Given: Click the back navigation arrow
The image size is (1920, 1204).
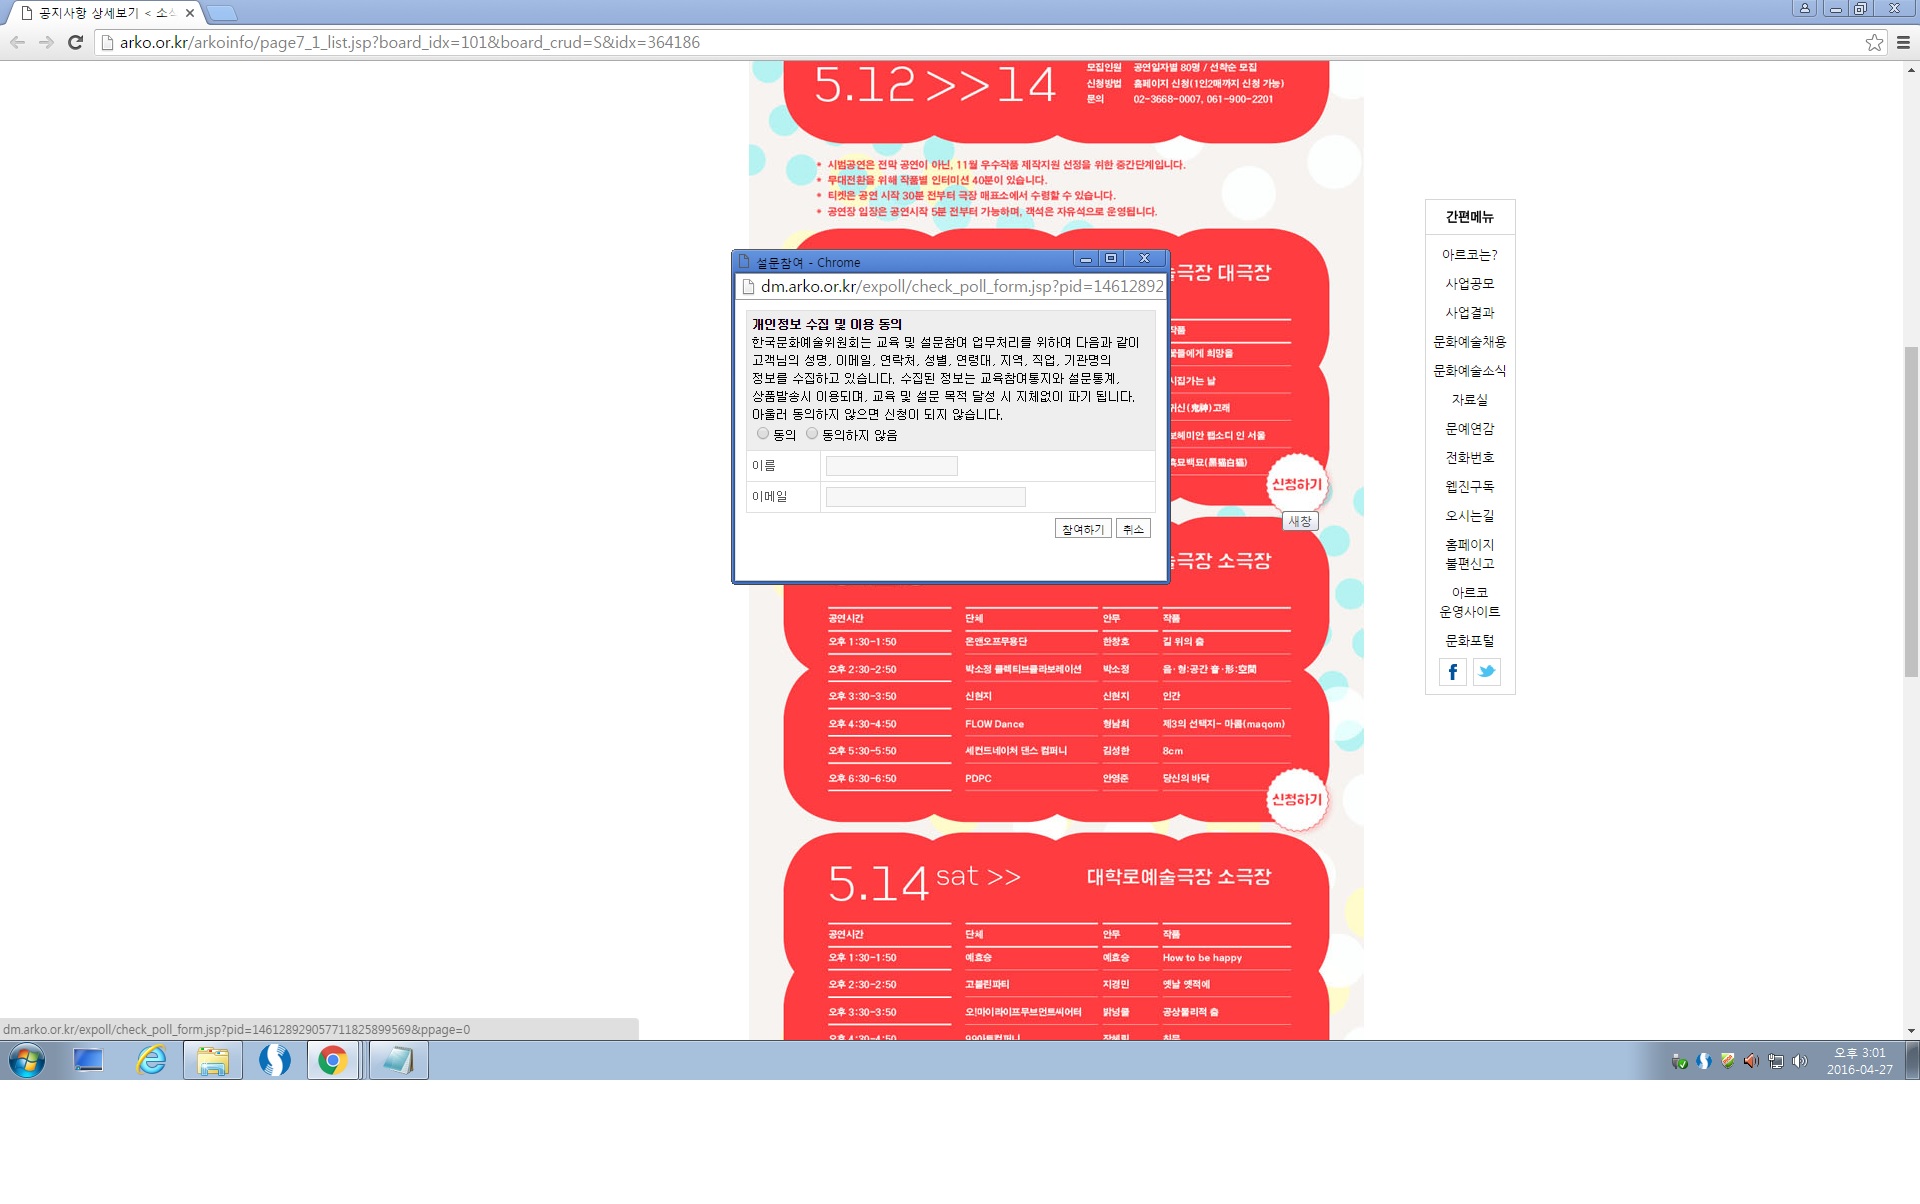Looking at the screenshot, I should 17,42.
